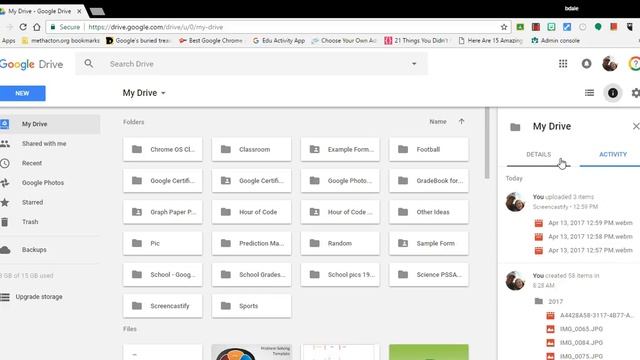Click the blue NEW button
The image size is (640, 360).
coord(22,93)
